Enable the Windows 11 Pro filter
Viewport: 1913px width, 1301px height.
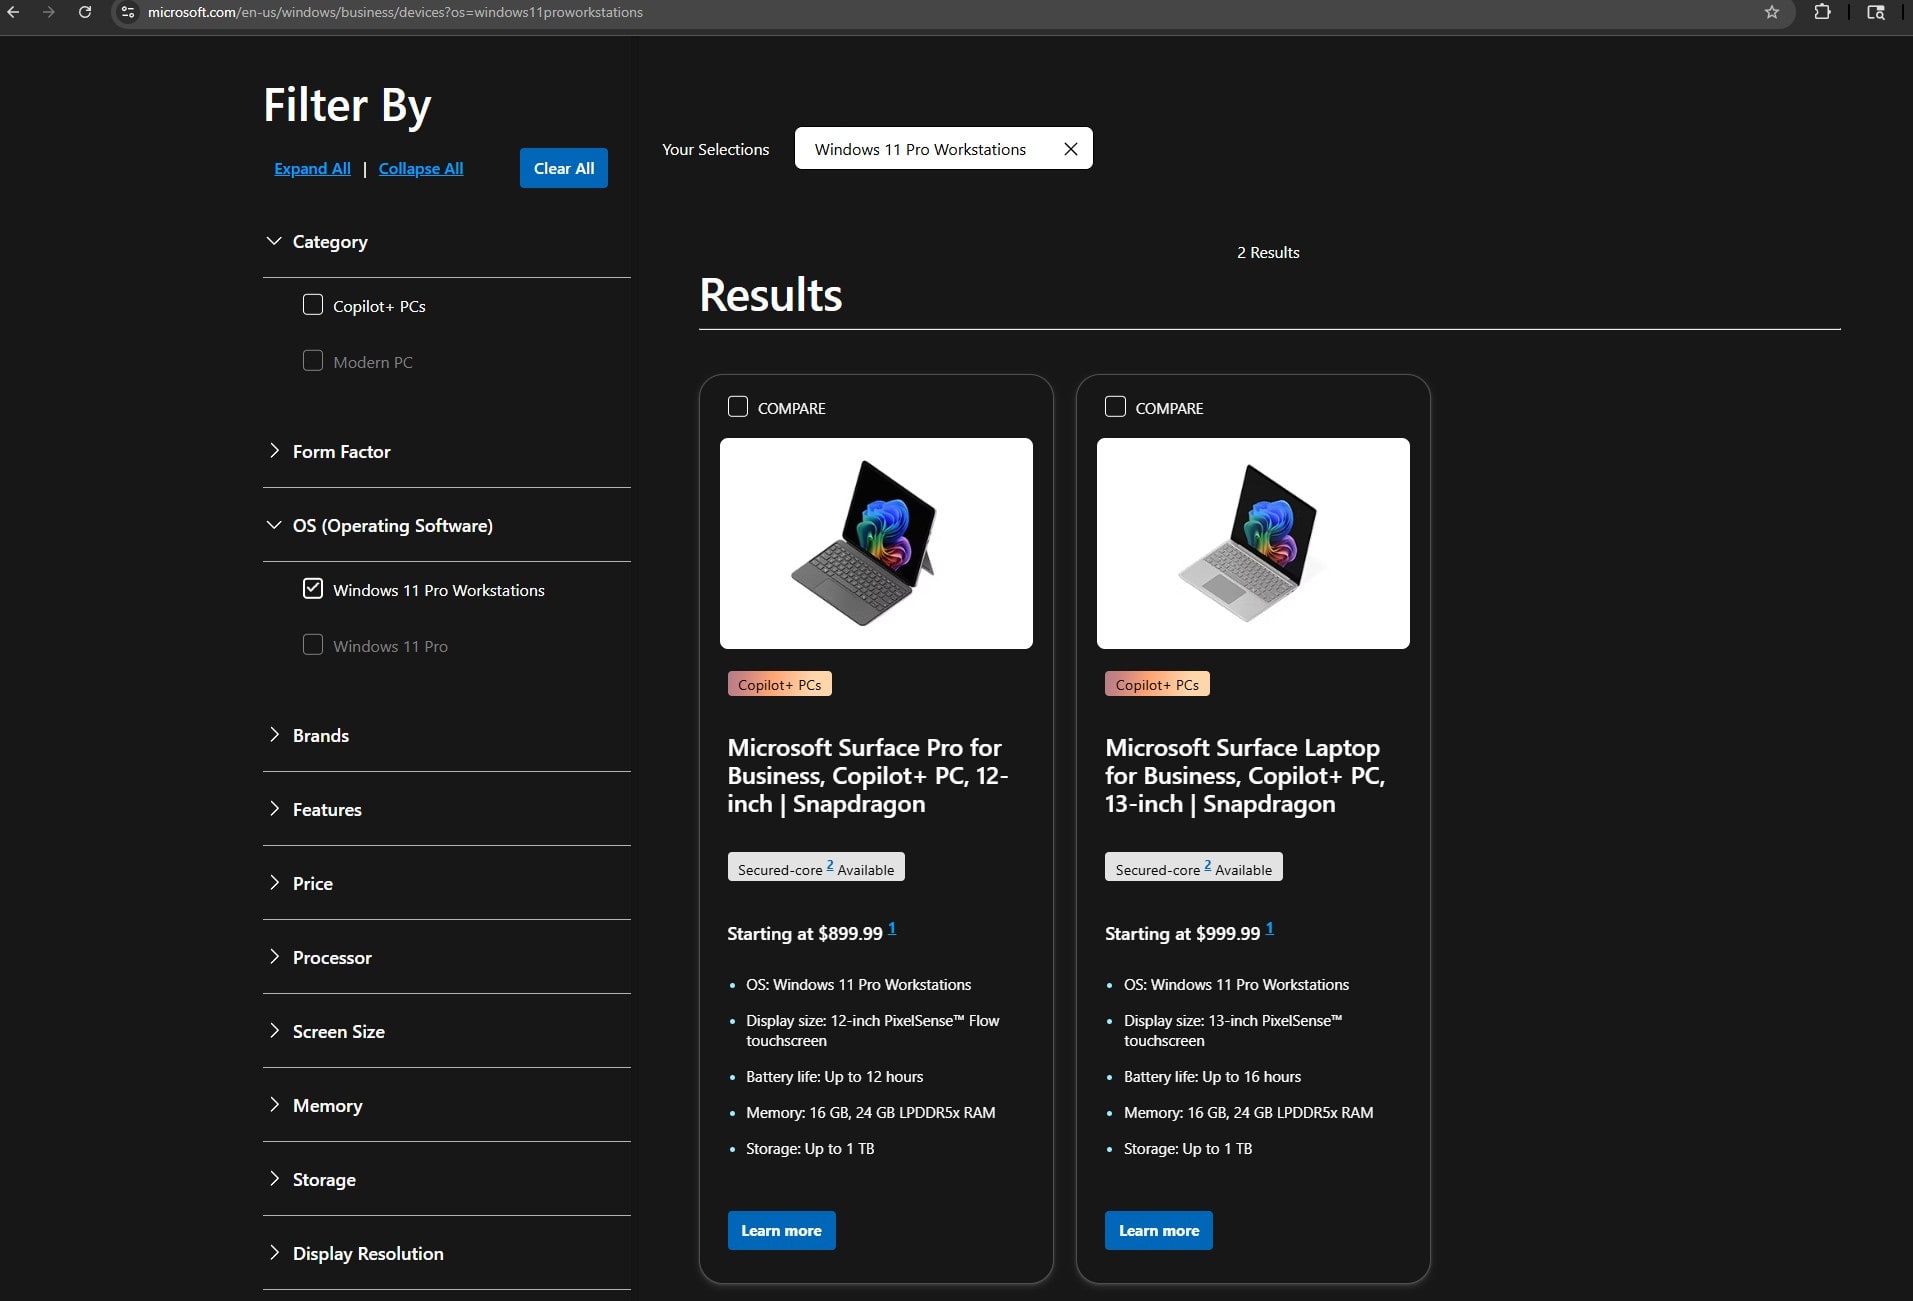pyautogui.click(x=313, y=645)
